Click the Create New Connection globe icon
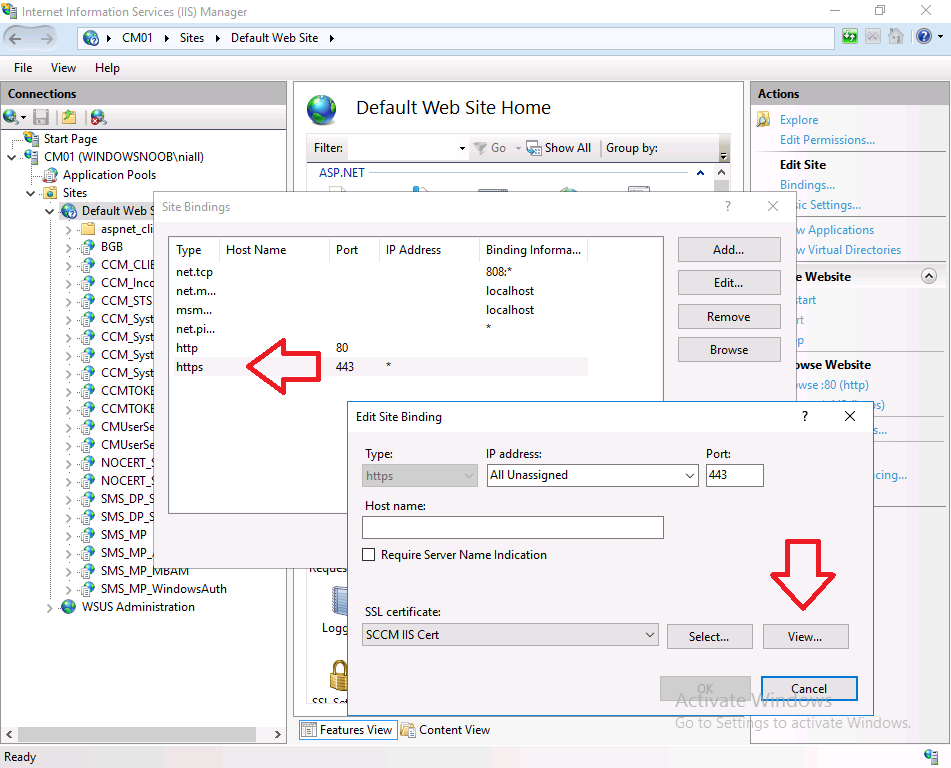This screenshot has height=768, width=951. (x=10, y=117)
